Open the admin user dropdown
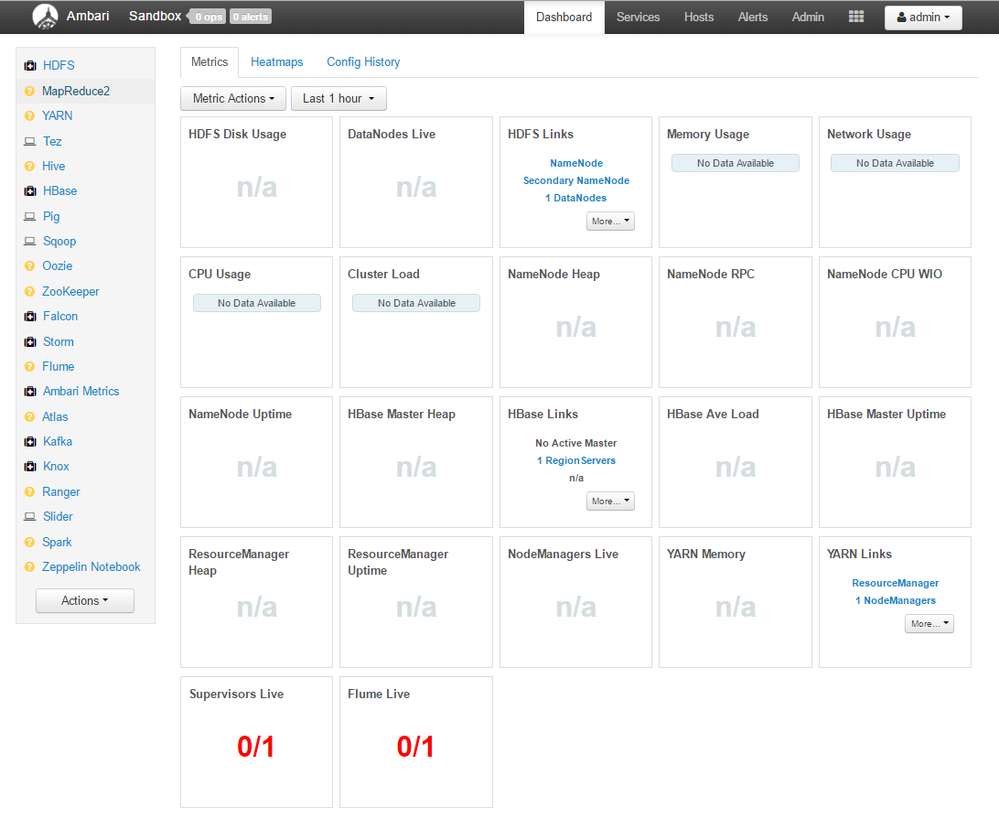999x820 pixels. click(x=923, y=17)
